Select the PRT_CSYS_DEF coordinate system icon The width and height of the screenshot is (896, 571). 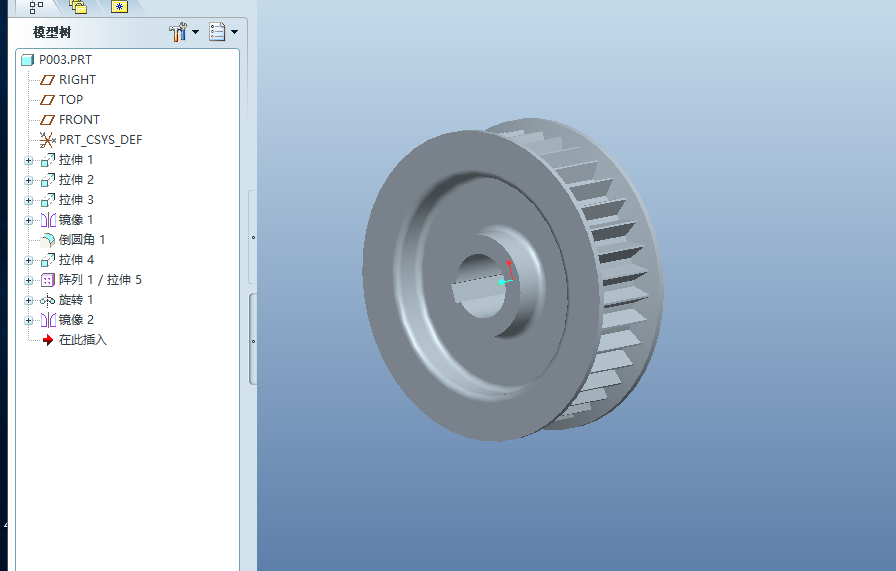(47, 140)
